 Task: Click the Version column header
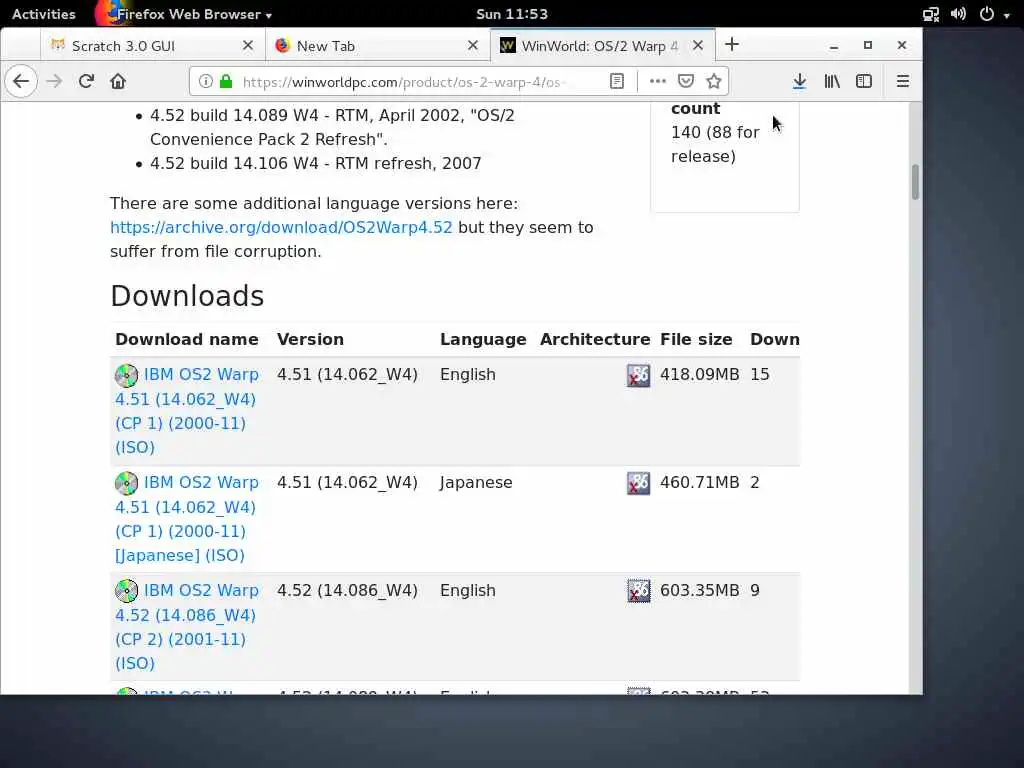pyautogui.click(x=310, y=340)
